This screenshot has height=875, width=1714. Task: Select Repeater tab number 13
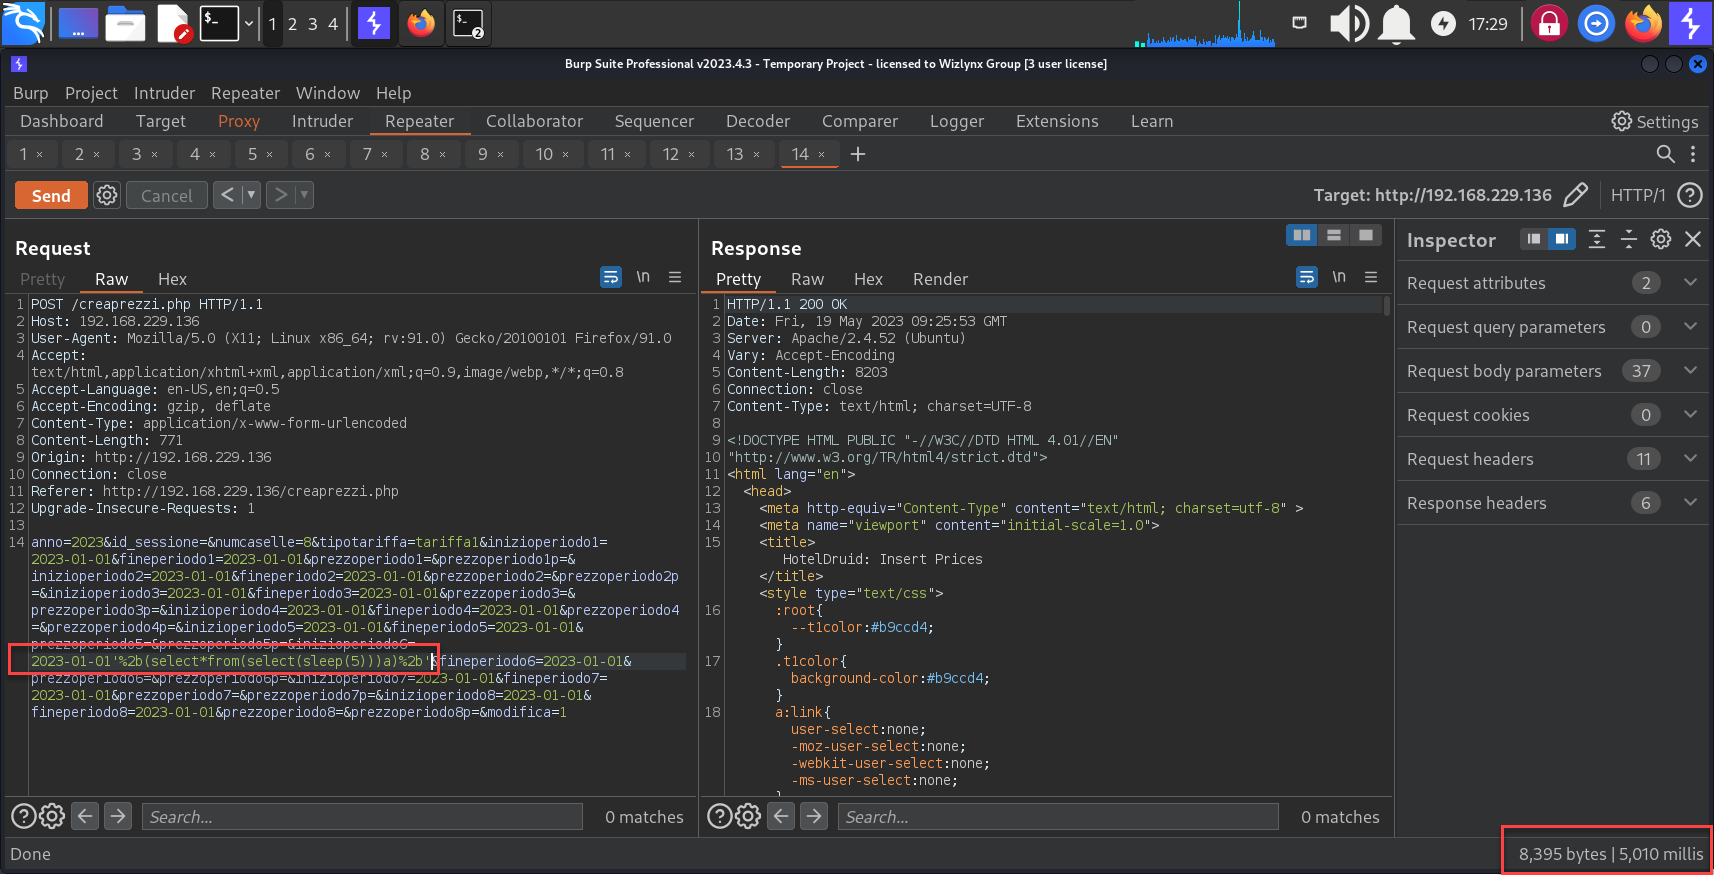click(735, 154)
